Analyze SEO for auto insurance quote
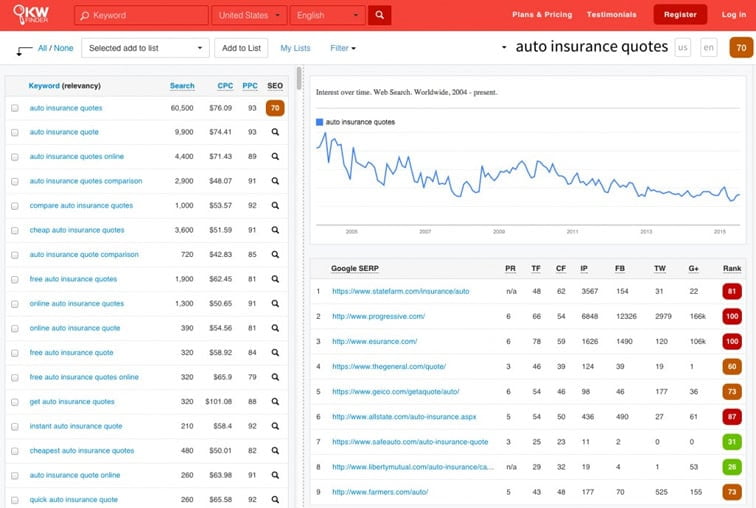756x508 pixels. point(275,132)
